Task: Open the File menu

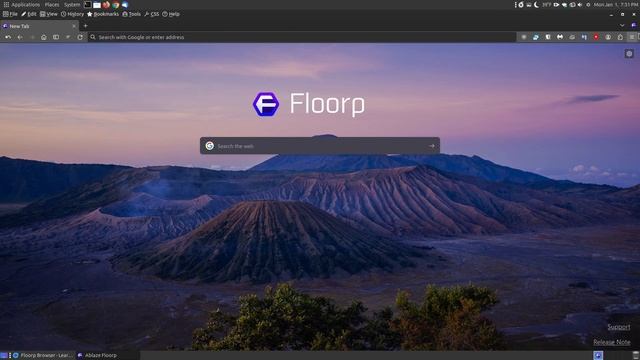Action: (10, 14)
